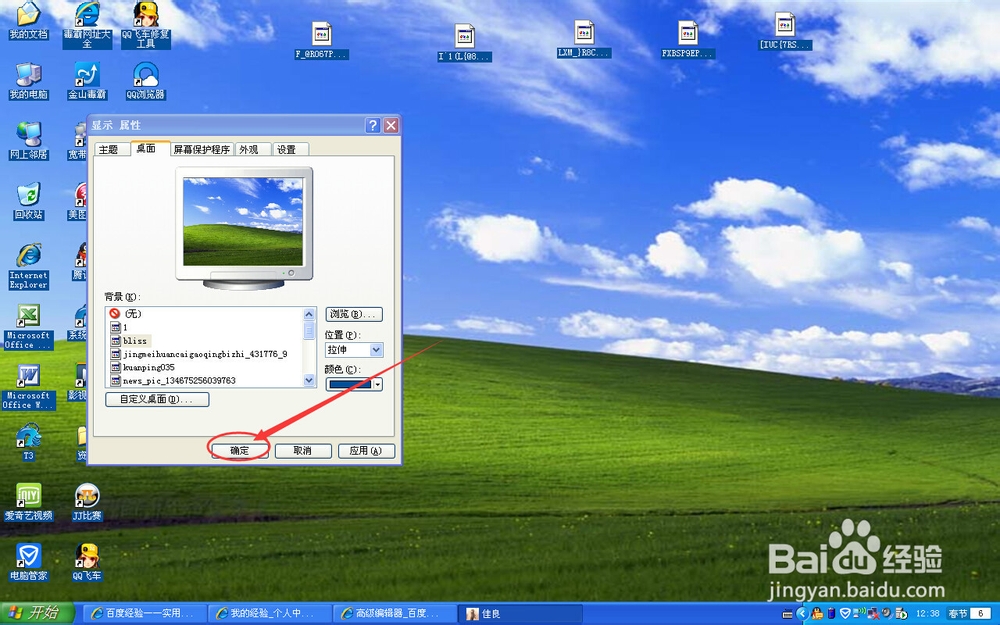Image resolution: width=1000 pixels, height=625 pixels.
Task: Launch 金山毒霸 antivirus shortcut
Action: (x=87, y=81)
